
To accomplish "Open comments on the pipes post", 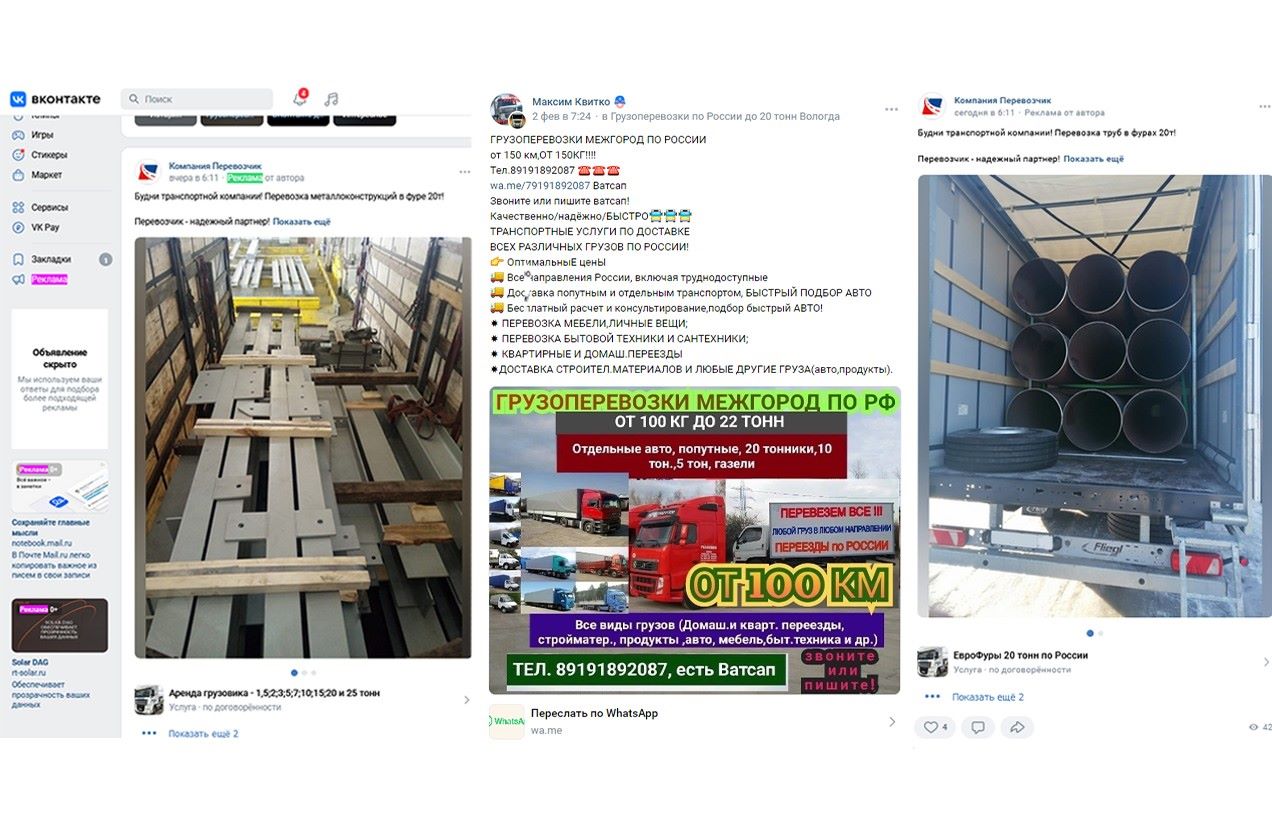I will [978, 727].
